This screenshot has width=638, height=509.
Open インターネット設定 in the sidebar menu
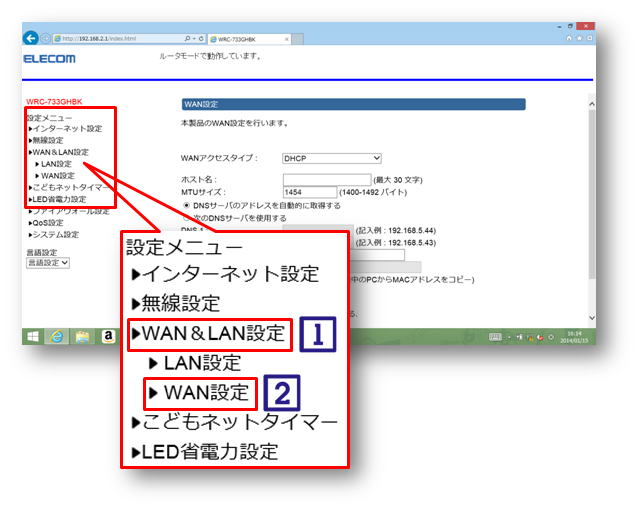pyautogui.click(x=66, y=129)
